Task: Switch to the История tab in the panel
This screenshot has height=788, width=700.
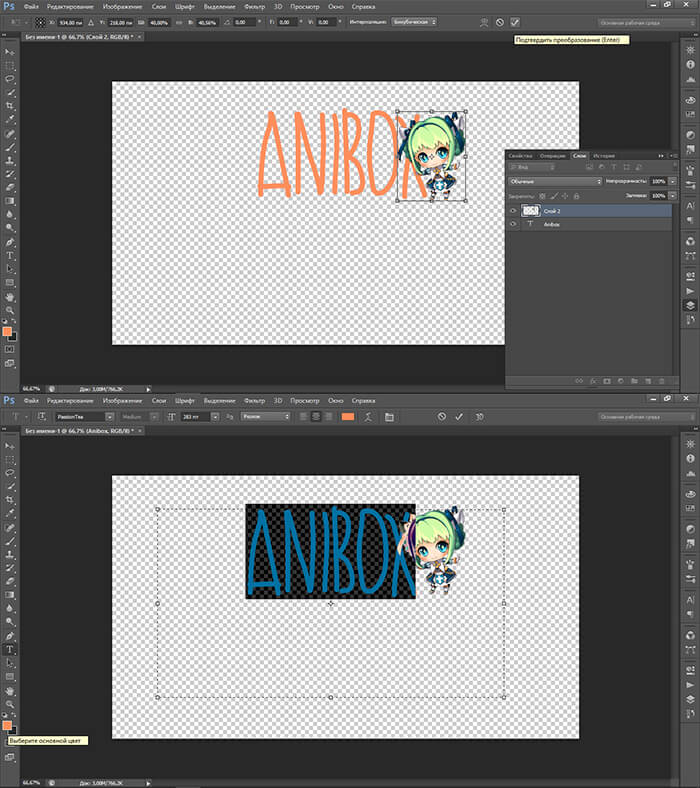Action: [x=604, y=156]
